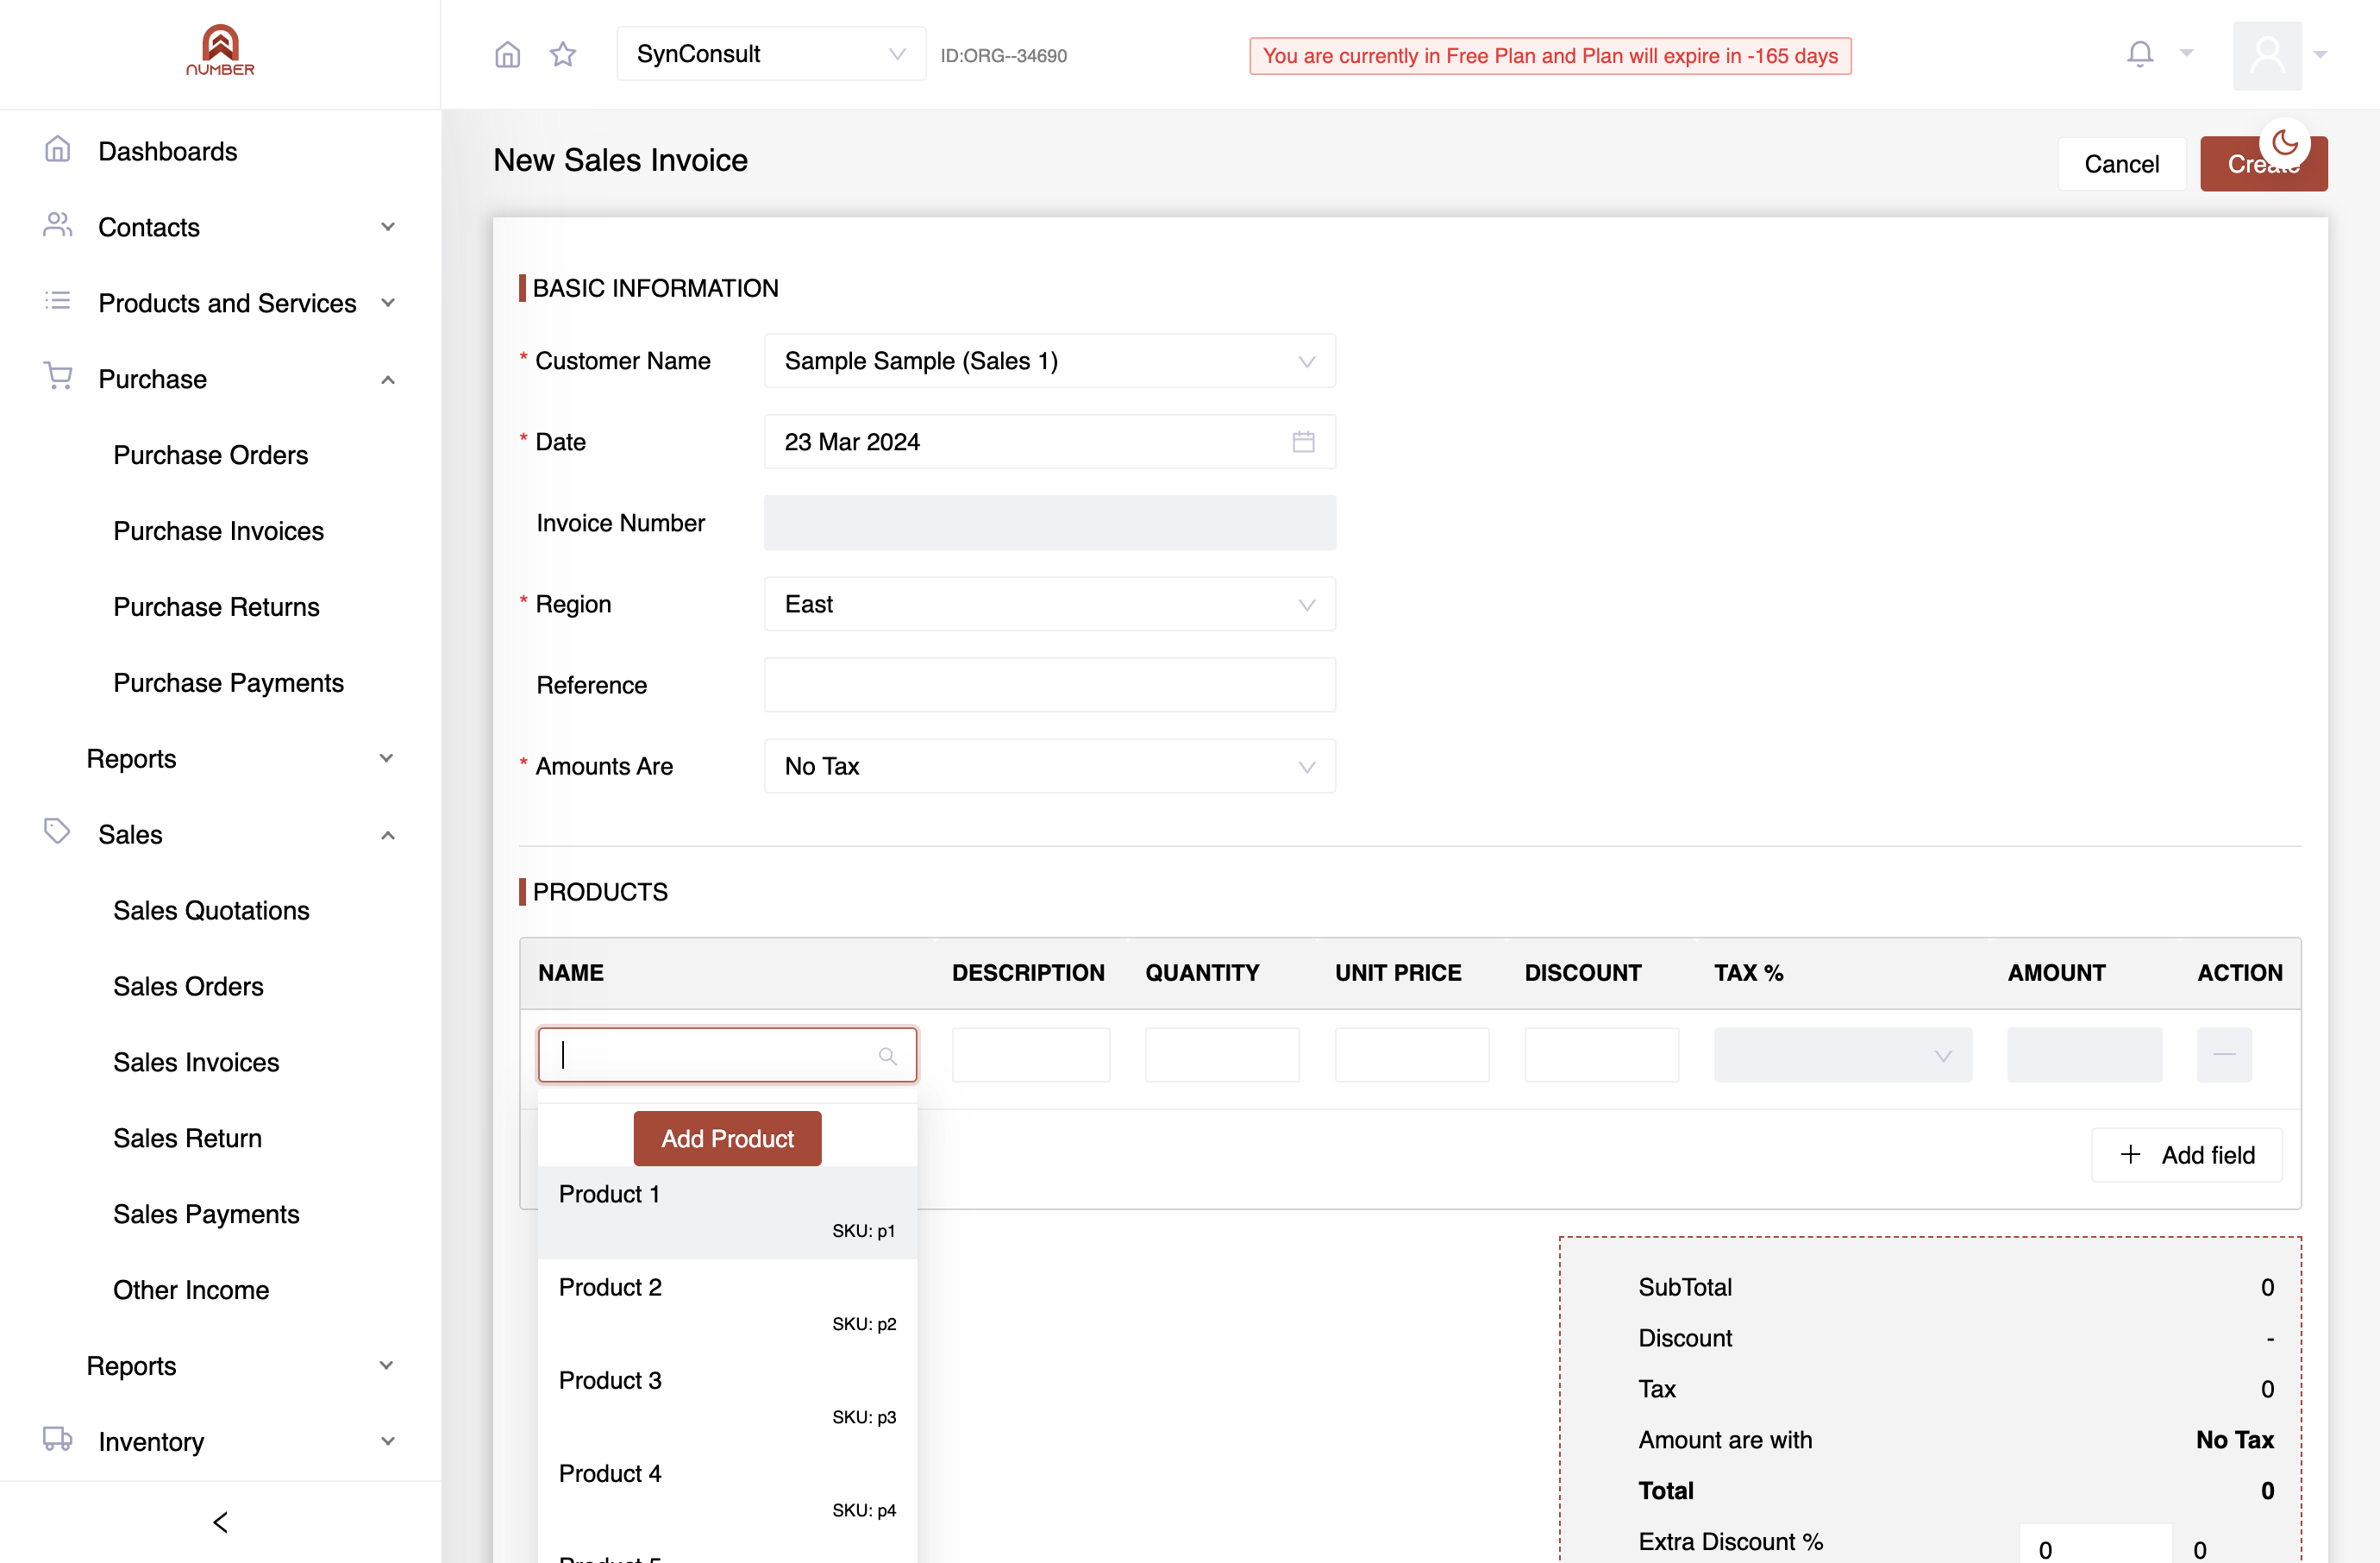This screenshot has height=1563, width=2380.
Task: Click the Create button
Action: pyautogui.click(x=2263, y=164)
